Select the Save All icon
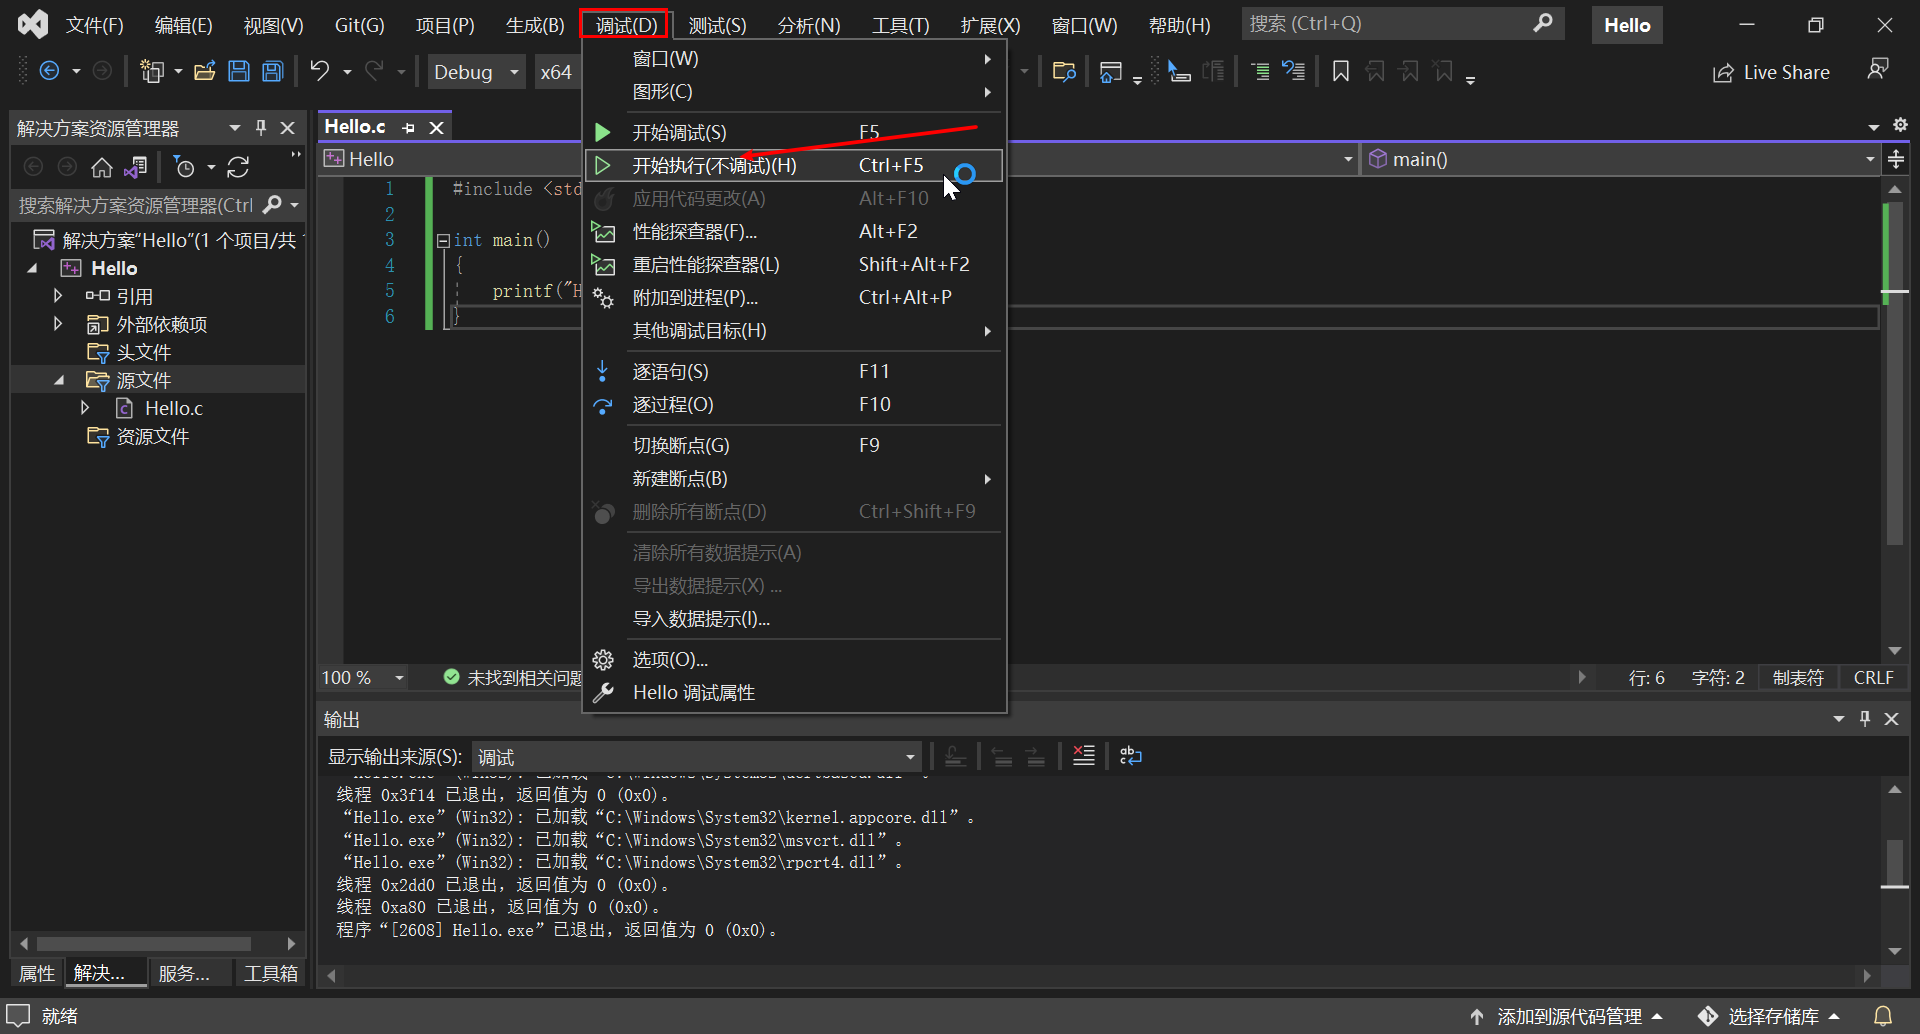The height and width of the screenshot is (1034, 1920). click(x=271, y=70)
